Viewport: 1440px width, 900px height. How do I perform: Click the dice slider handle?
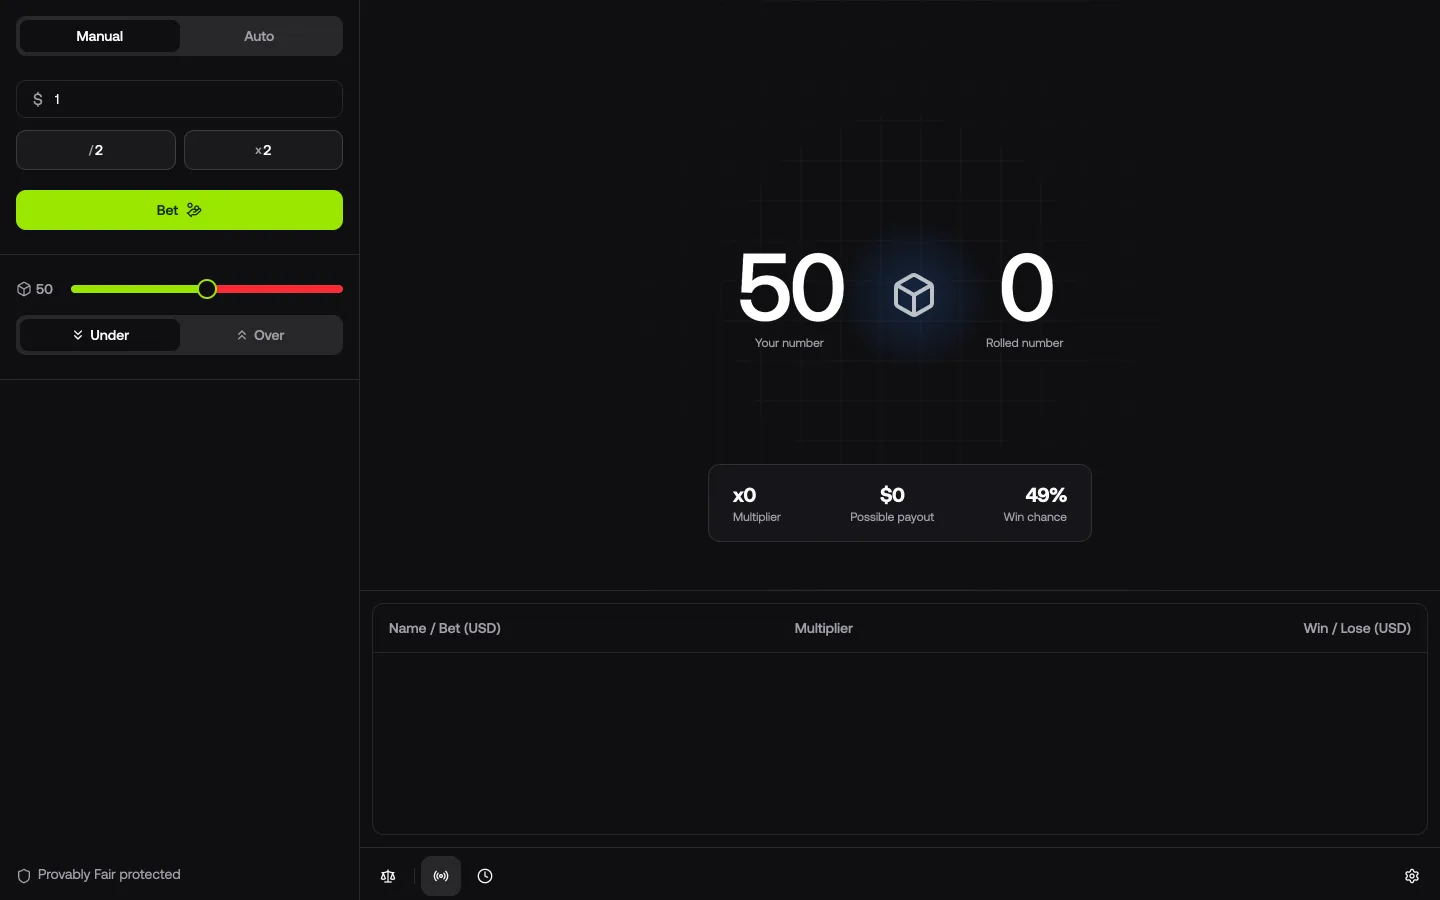click(x=207, y=289)
